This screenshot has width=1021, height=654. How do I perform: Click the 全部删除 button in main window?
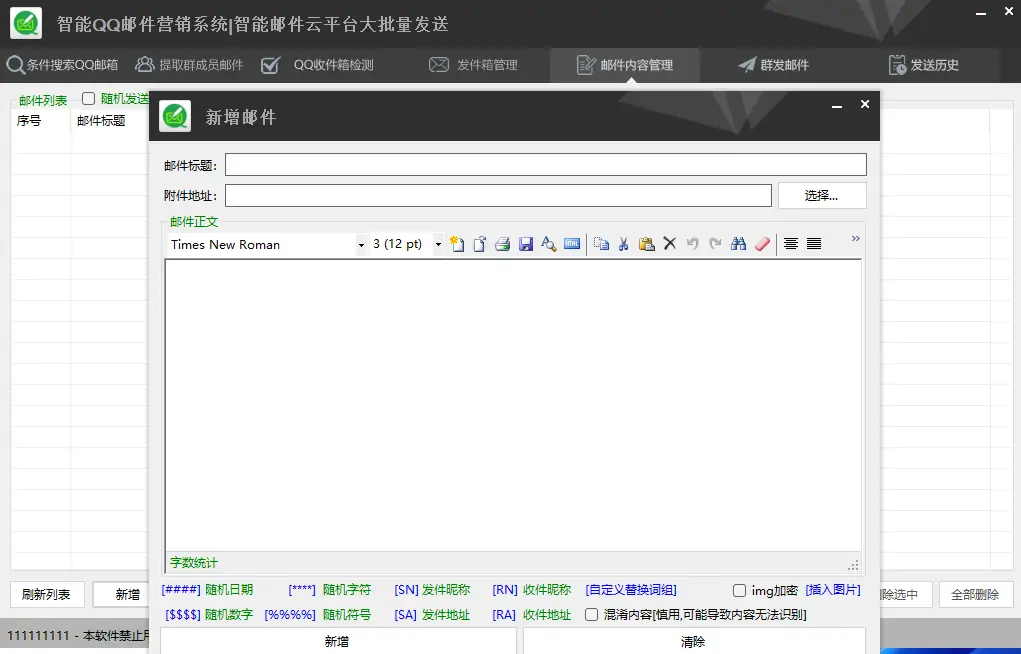[x=975, y=594]
